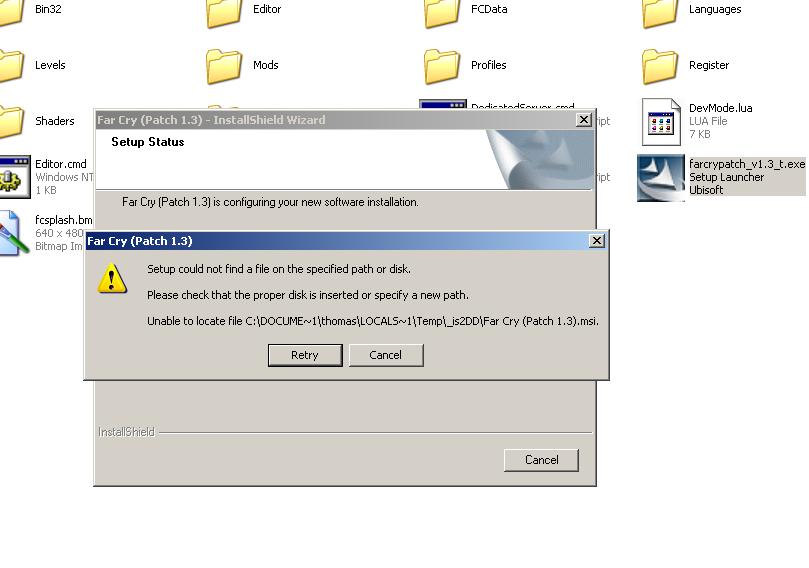
Task: Select the Register folder icon
Action: 660,66
